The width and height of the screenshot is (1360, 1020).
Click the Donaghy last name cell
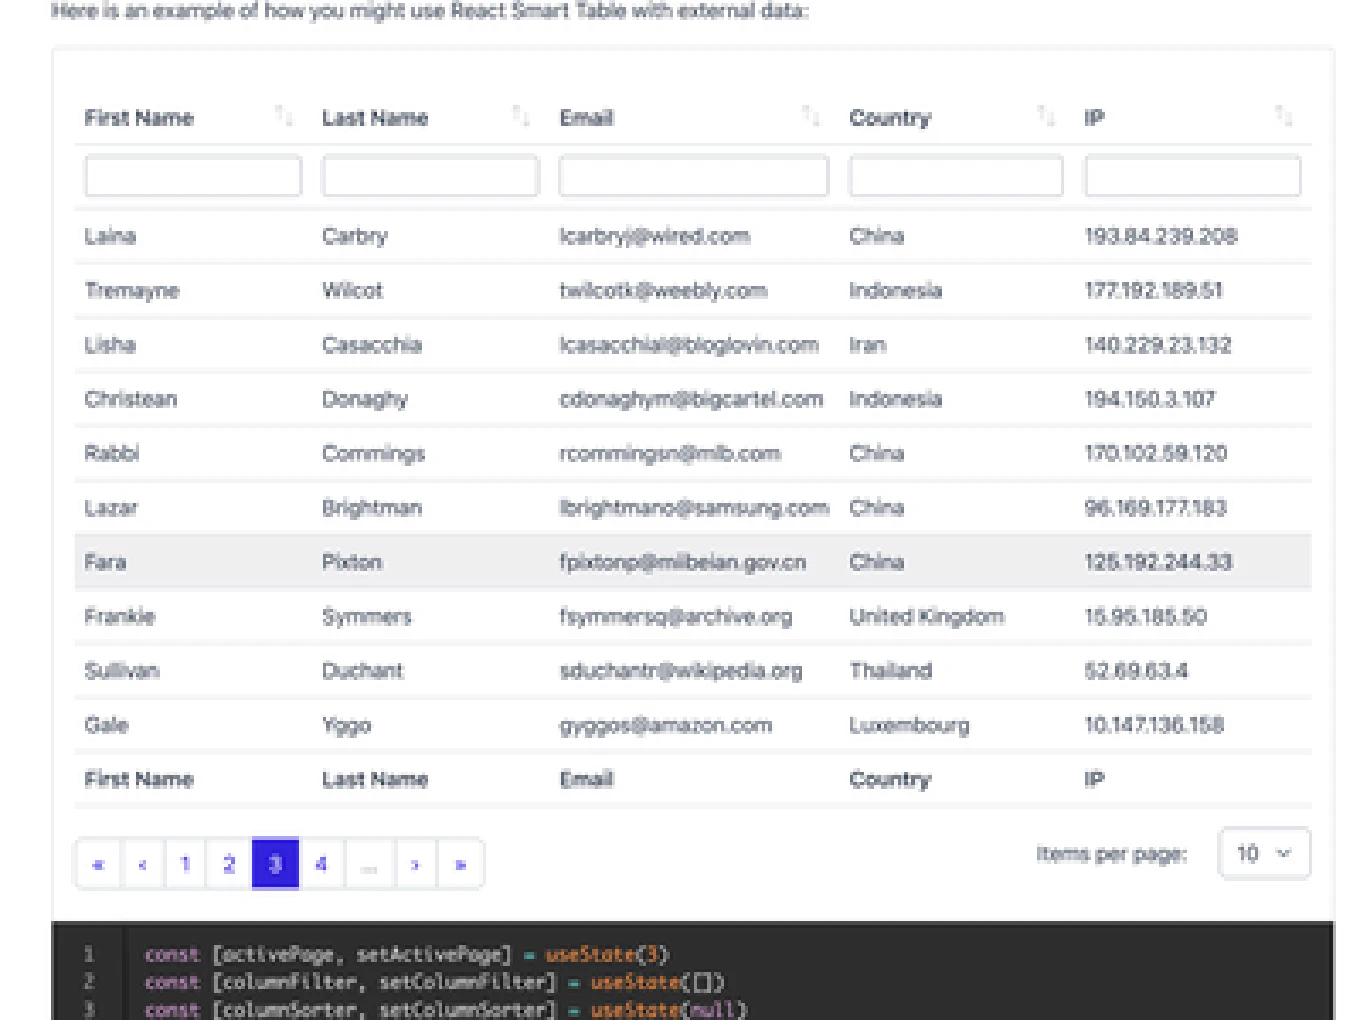click(365, 400)
